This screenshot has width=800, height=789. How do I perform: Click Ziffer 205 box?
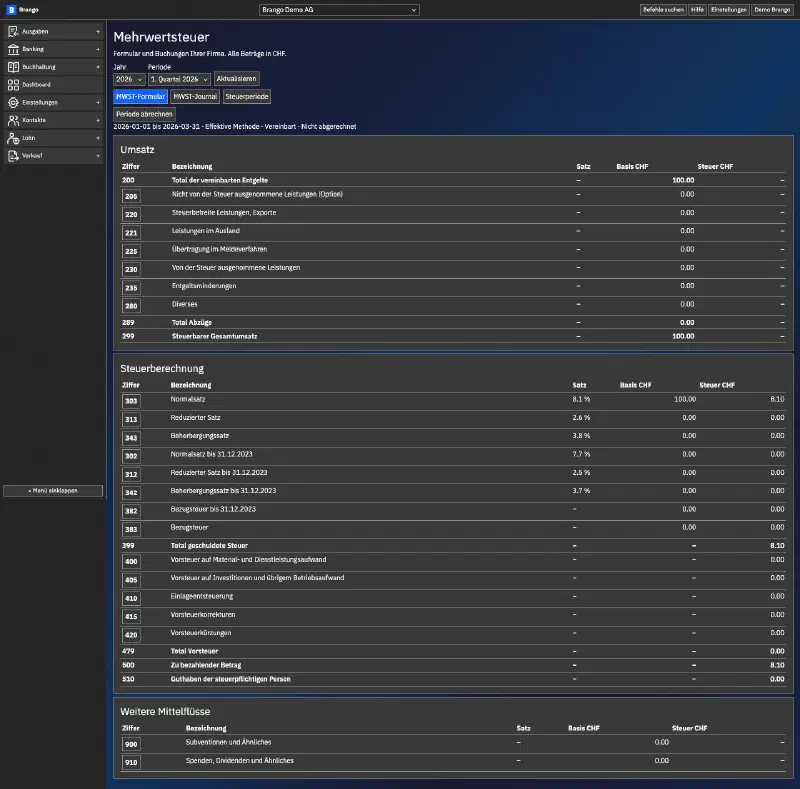tap(131, 196)
